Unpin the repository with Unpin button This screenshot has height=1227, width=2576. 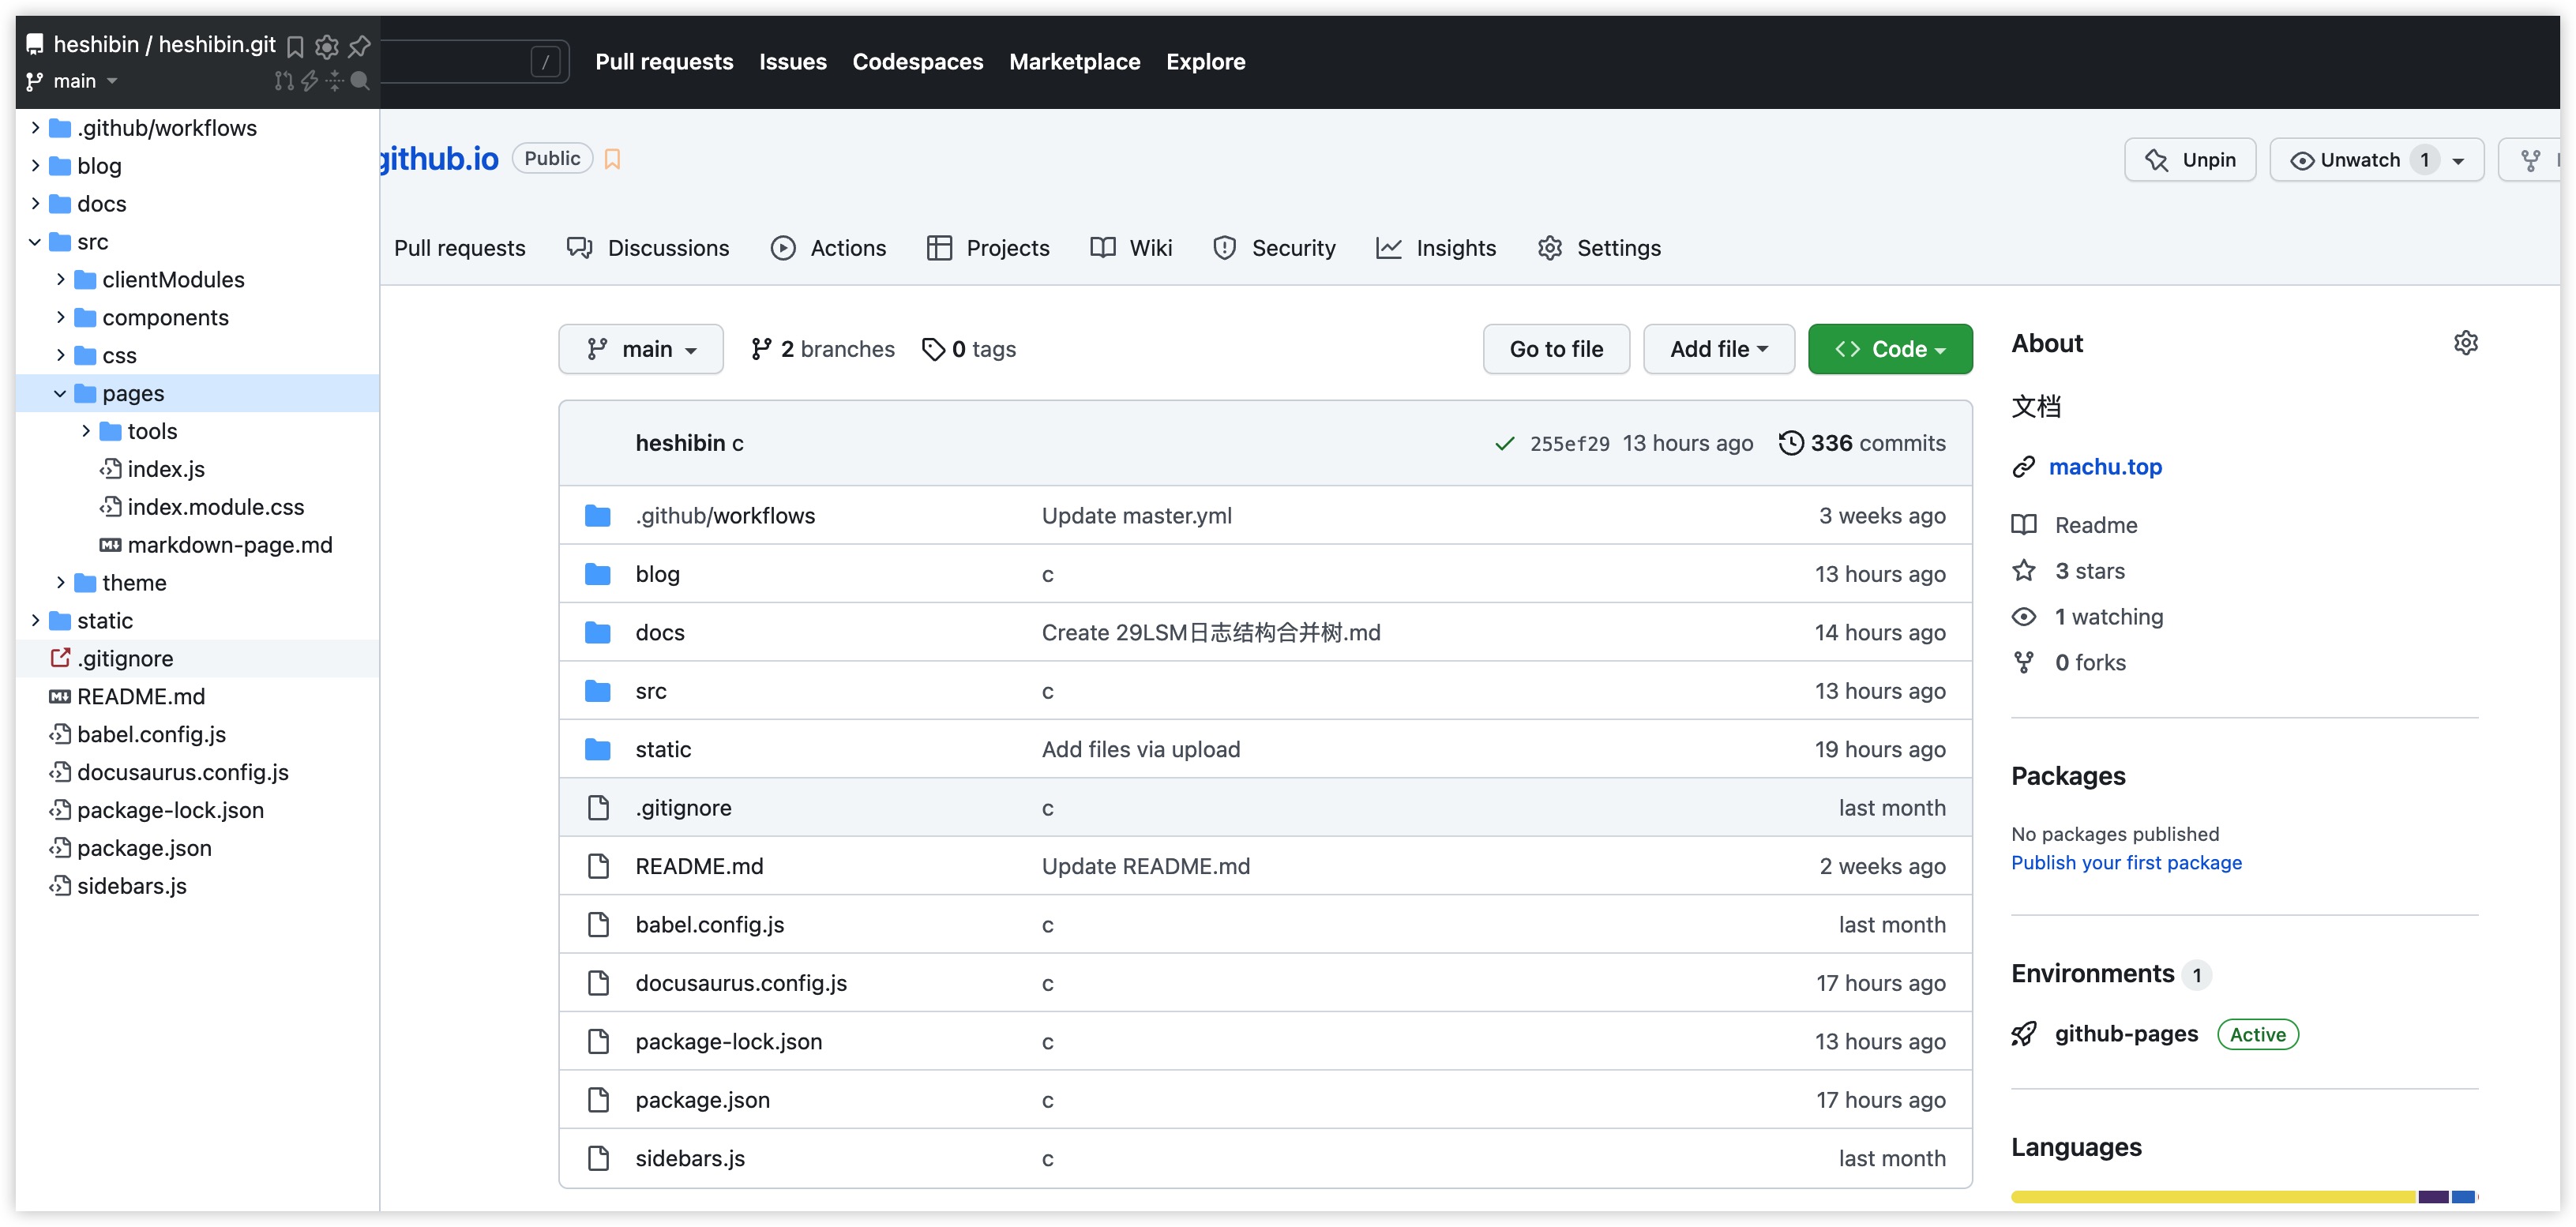(x=2190, y=160)
